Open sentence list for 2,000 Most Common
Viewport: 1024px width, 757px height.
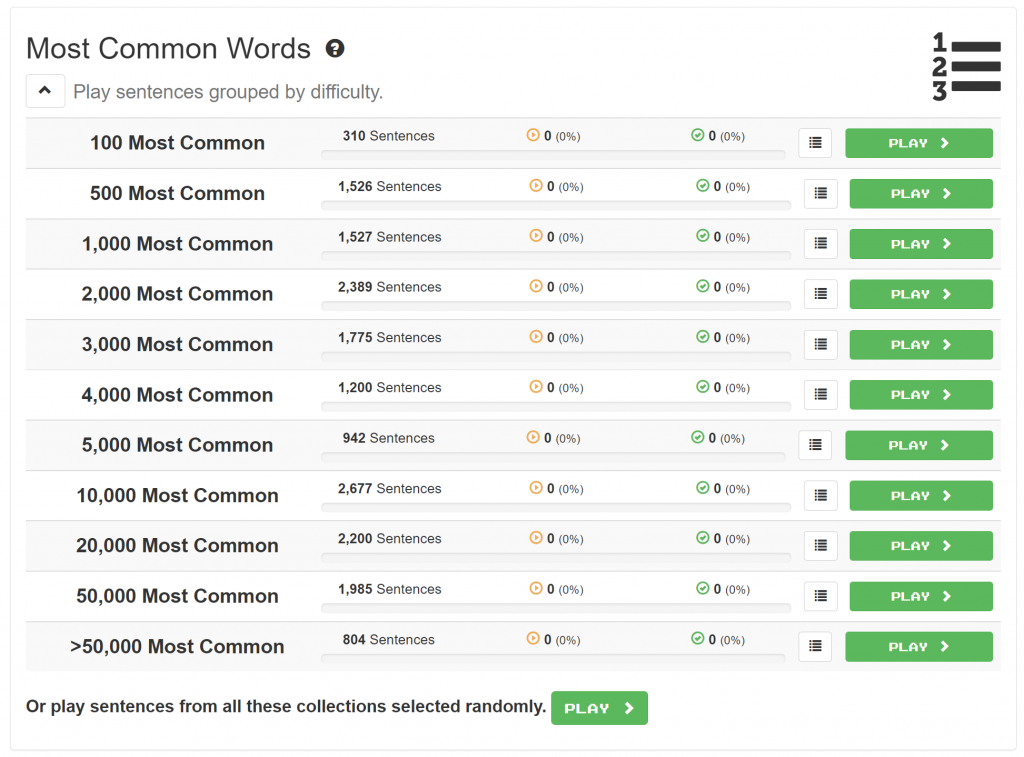[820, 294]
